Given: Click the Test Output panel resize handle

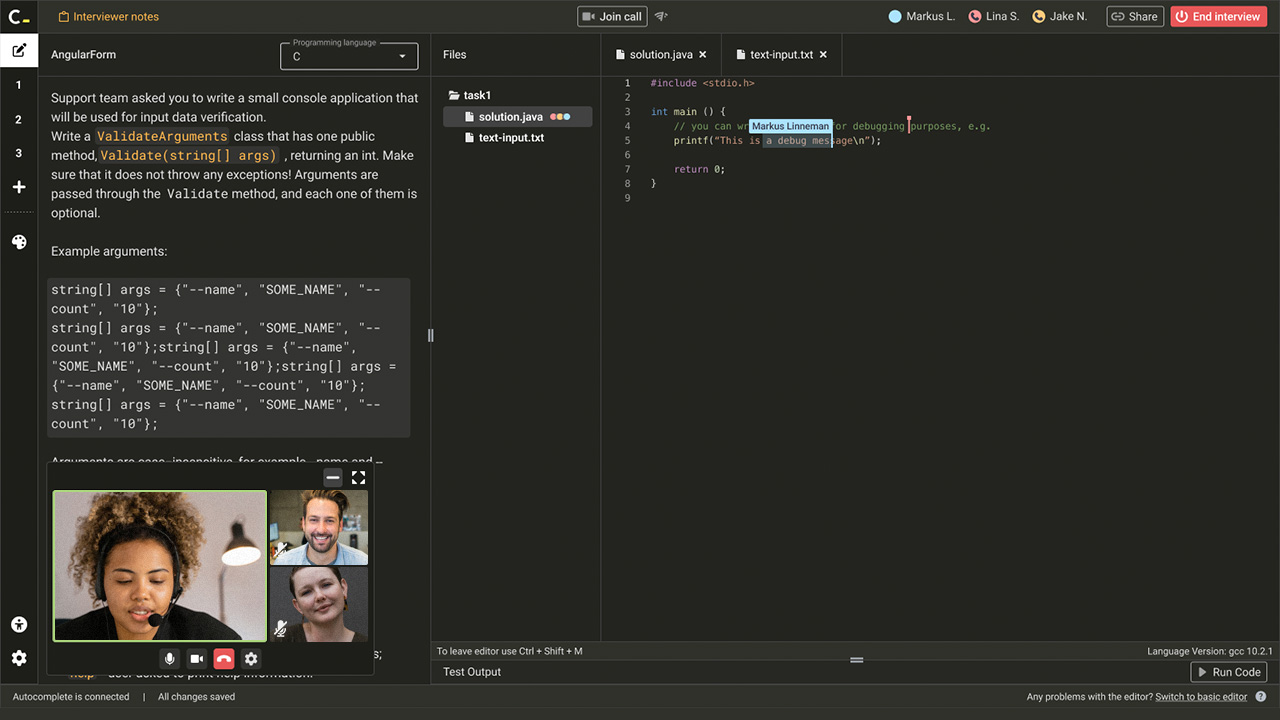Looking at the screenshot, I should coord(856,660).
